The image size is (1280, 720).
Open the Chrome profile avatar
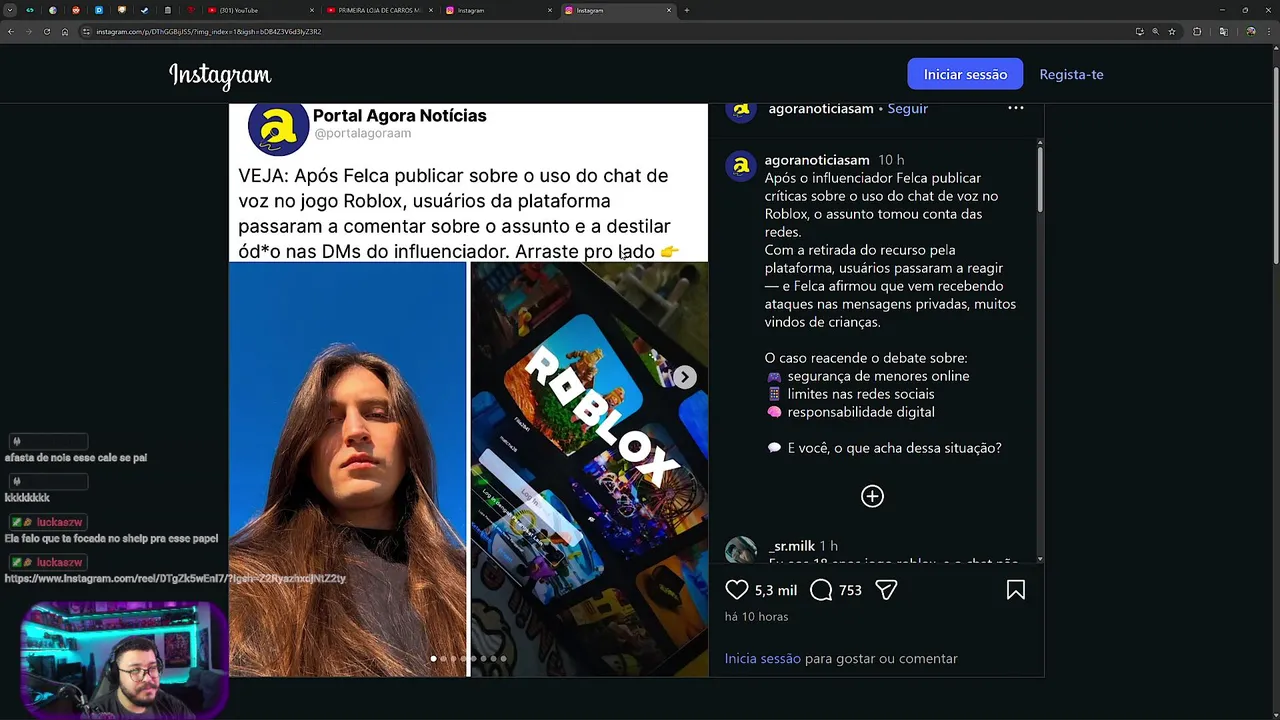(1250, 31)
